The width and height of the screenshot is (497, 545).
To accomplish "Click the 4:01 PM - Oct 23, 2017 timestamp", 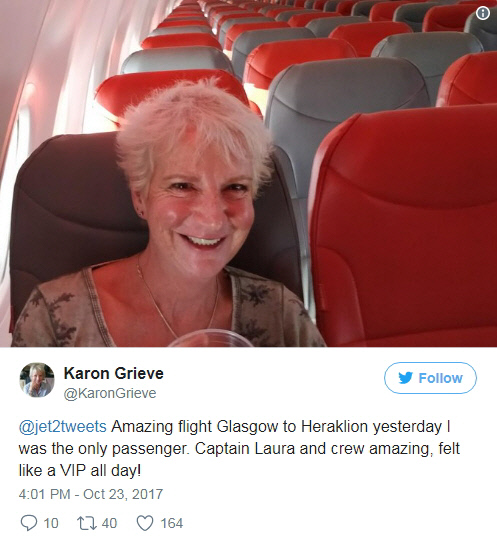I will tap(91, 494).
